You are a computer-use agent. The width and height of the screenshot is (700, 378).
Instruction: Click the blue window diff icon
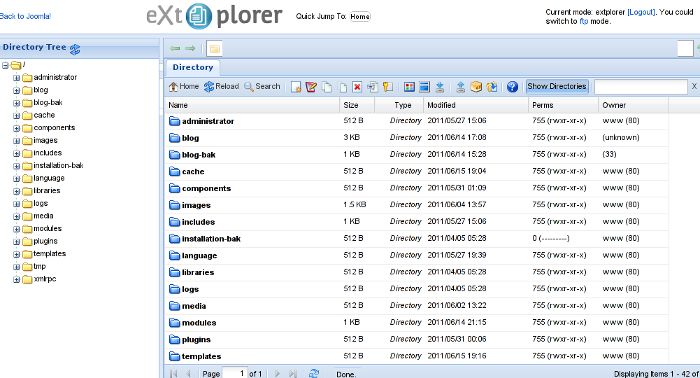click(424, 87)
